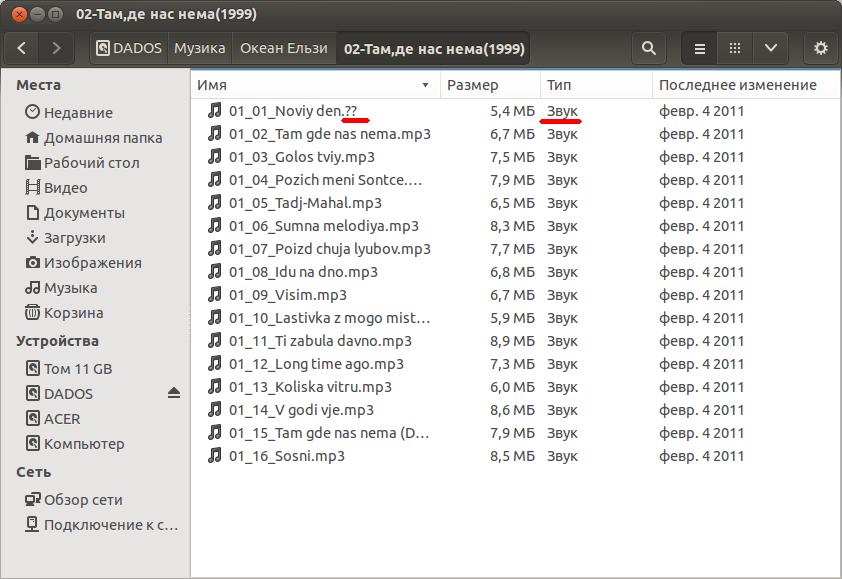
Task: Click the music note icon of 01_16_Sosni.mp3
Action: [x=214, y=456]
